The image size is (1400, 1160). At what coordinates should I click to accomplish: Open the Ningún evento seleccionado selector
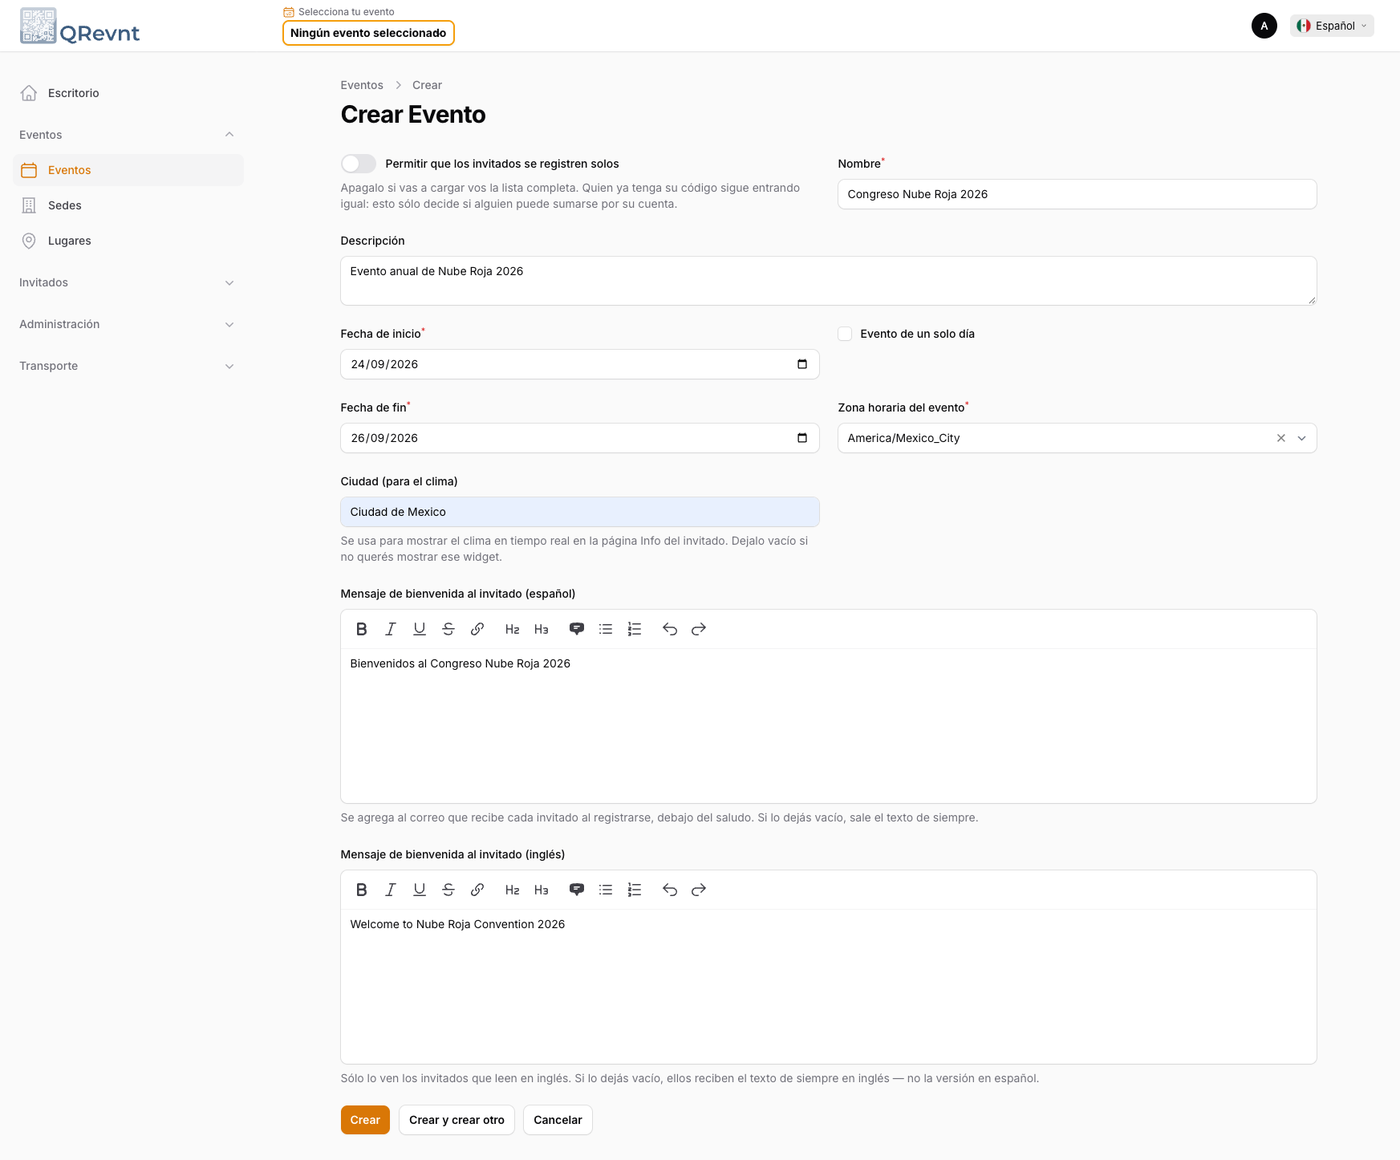[368, 33]
